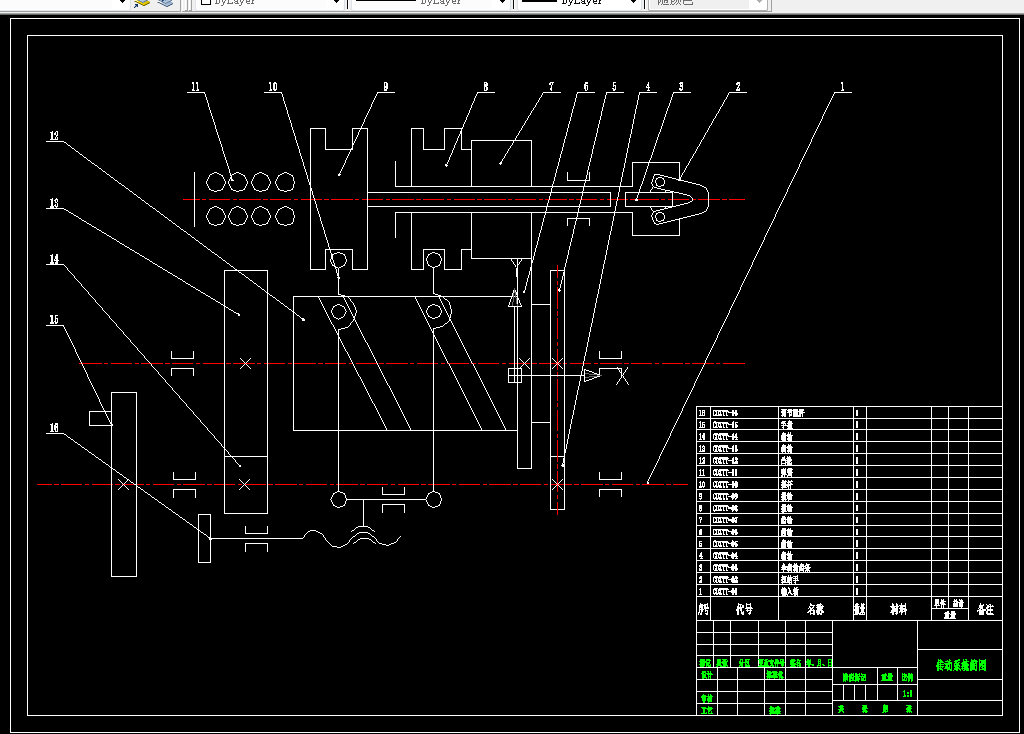Image resolution: width=1024 pixels, height=734 pixels.
Task: Select callout number 7 above the drawing
Action: (551, 87)
